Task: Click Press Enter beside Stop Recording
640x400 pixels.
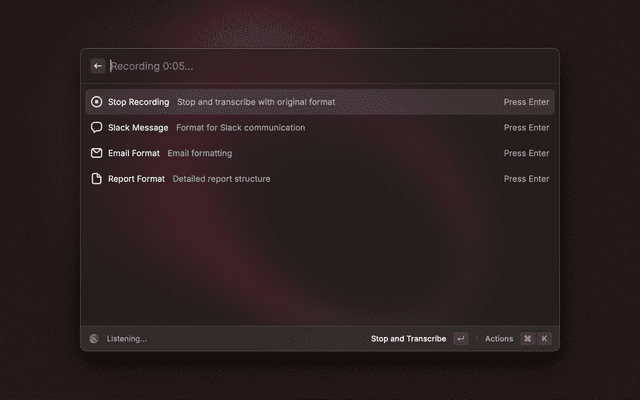Action: tap(526, 102)
